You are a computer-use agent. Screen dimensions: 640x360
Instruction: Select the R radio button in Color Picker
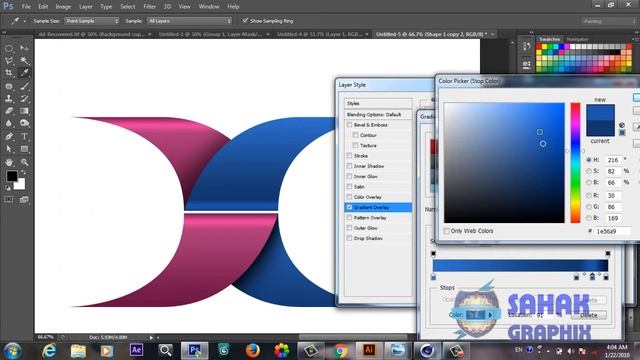[x=589, y=196]
